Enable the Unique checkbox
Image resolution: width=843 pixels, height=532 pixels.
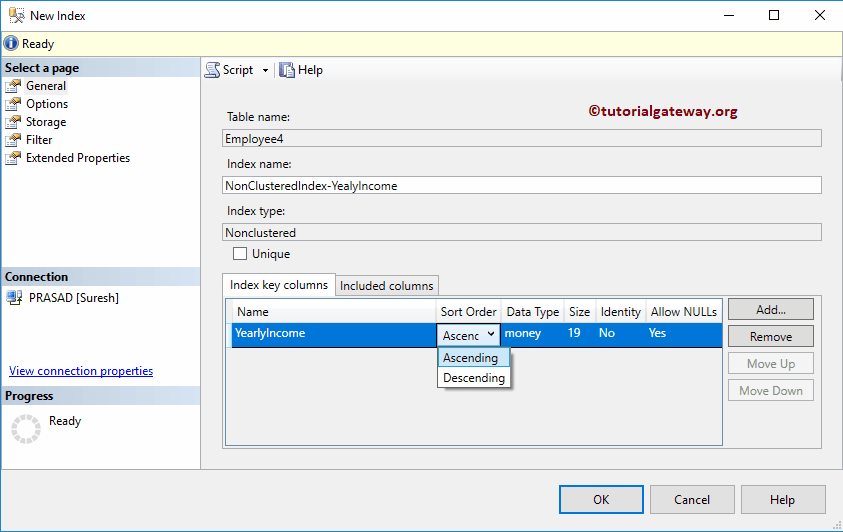pos(240,254)
